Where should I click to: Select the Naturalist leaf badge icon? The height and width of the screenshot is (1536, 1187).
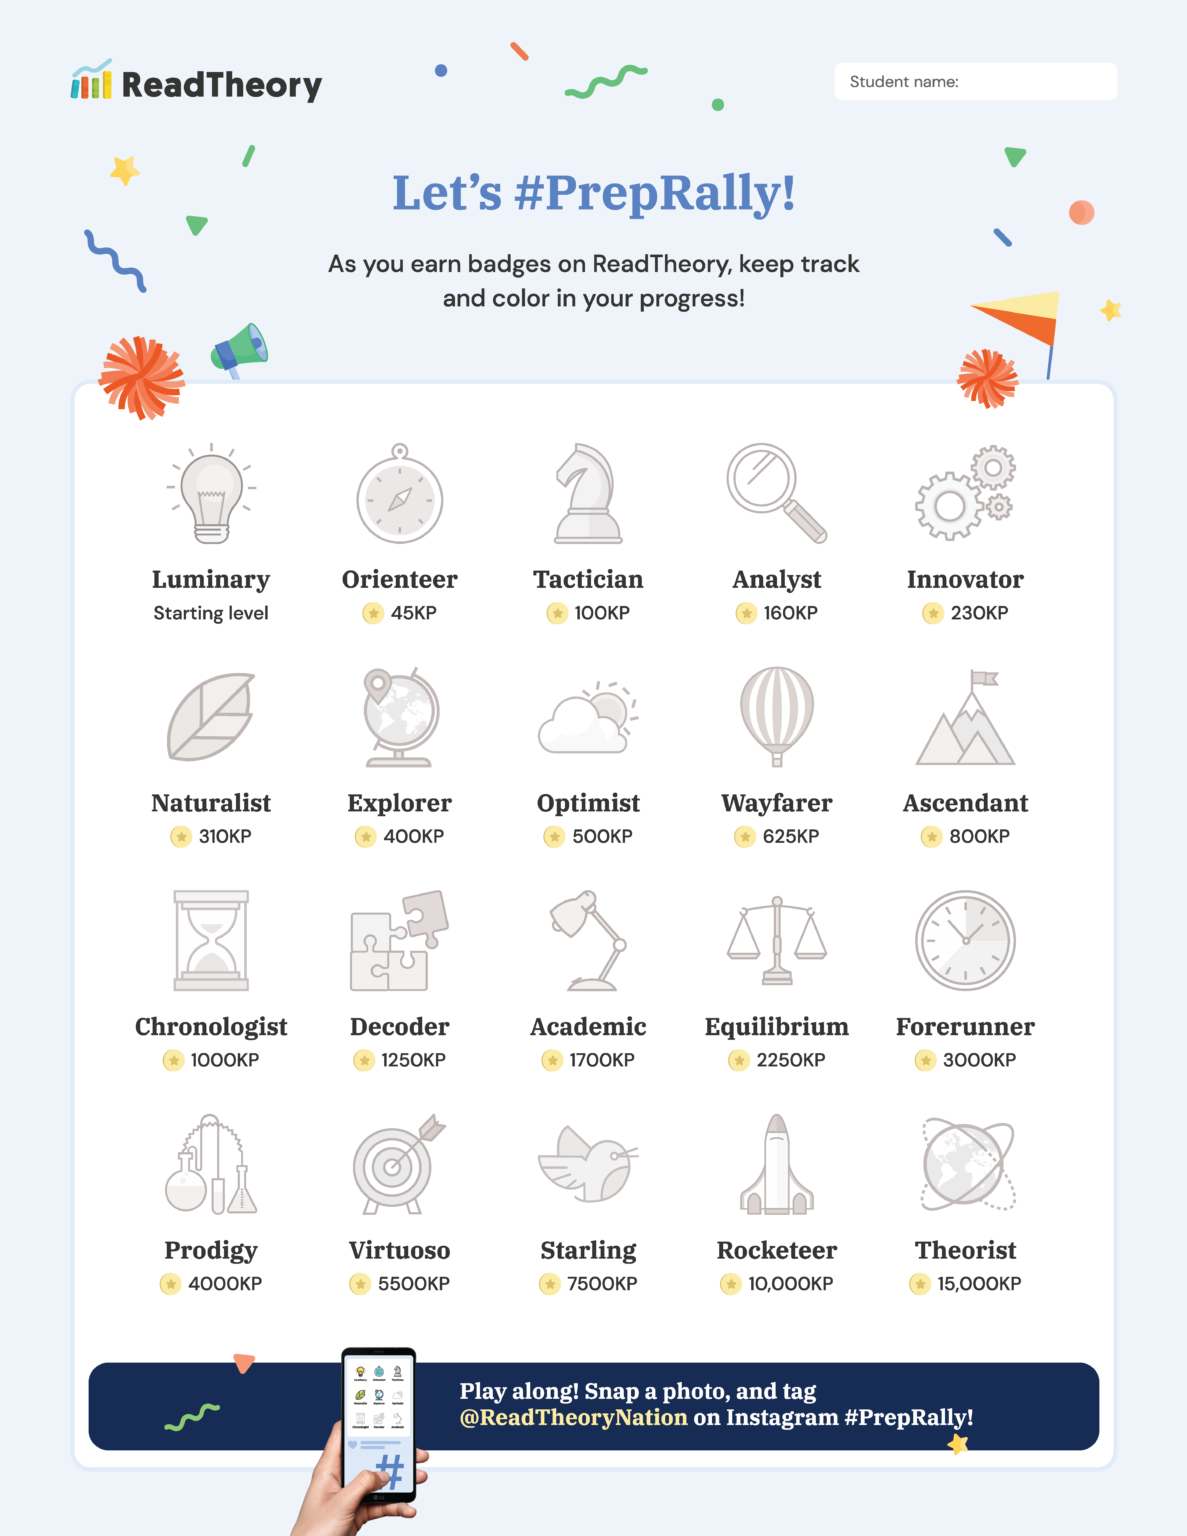211,717
